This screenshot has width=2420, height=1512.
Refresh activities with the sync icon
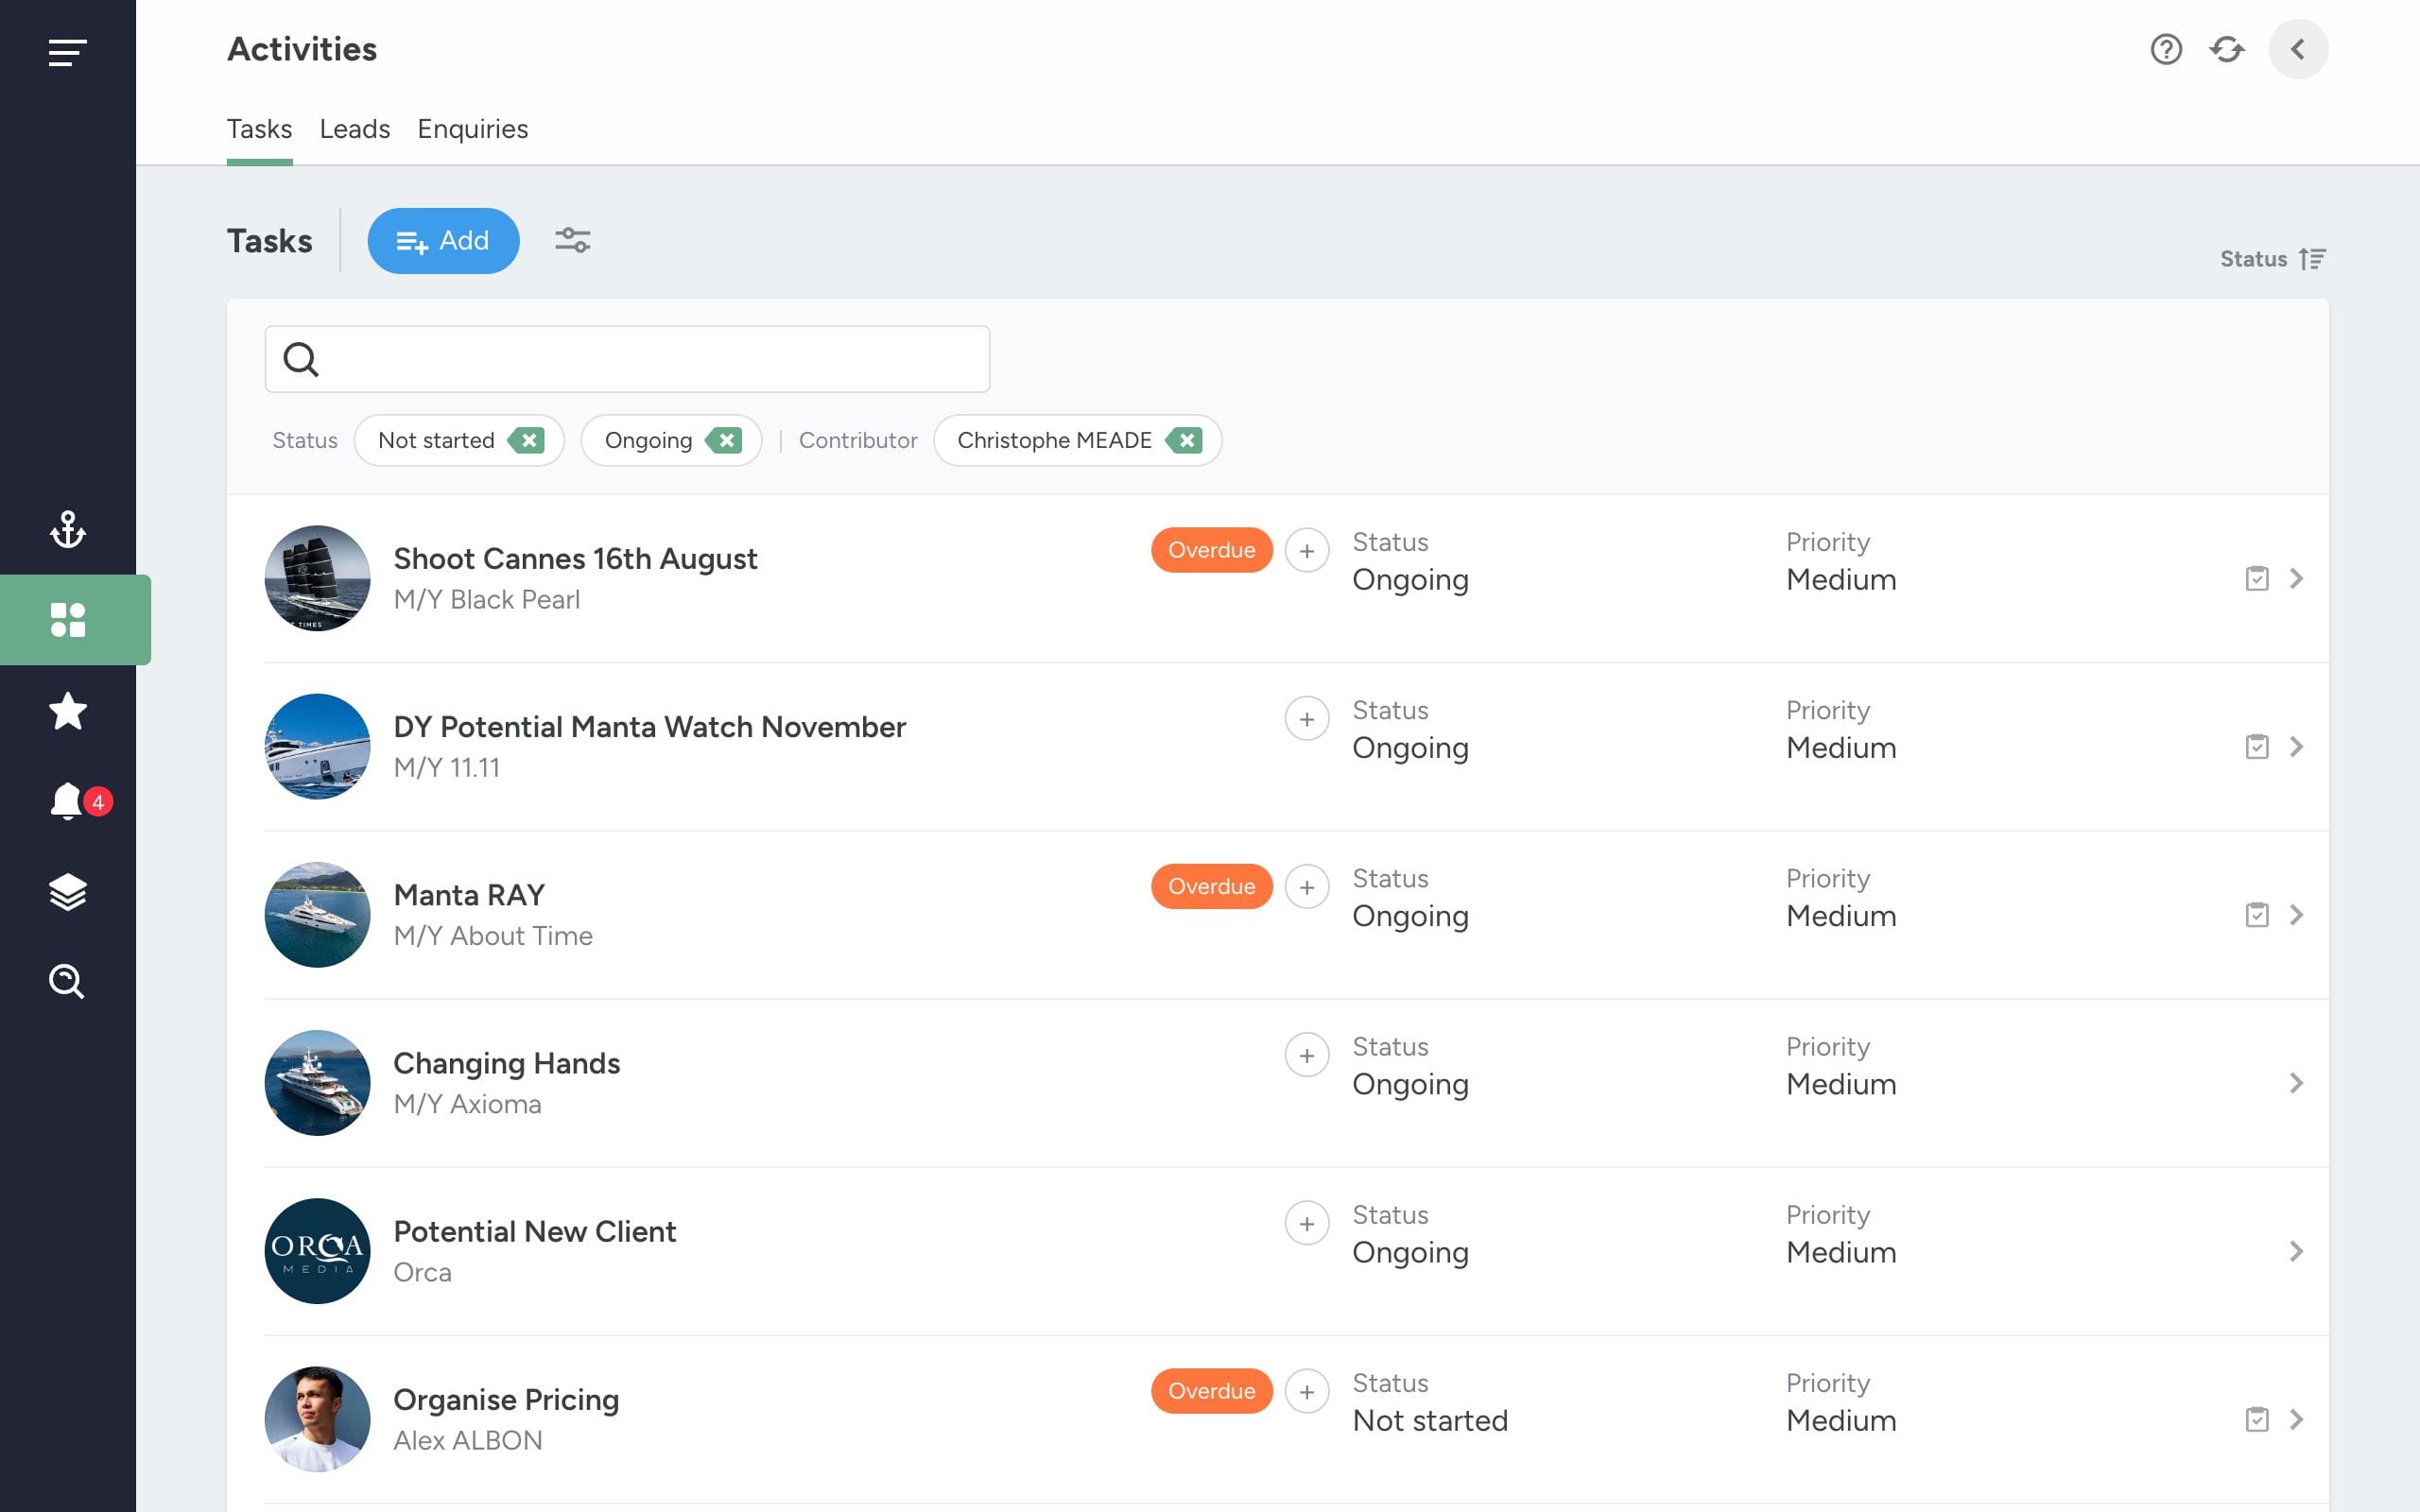coord(2227,49)
